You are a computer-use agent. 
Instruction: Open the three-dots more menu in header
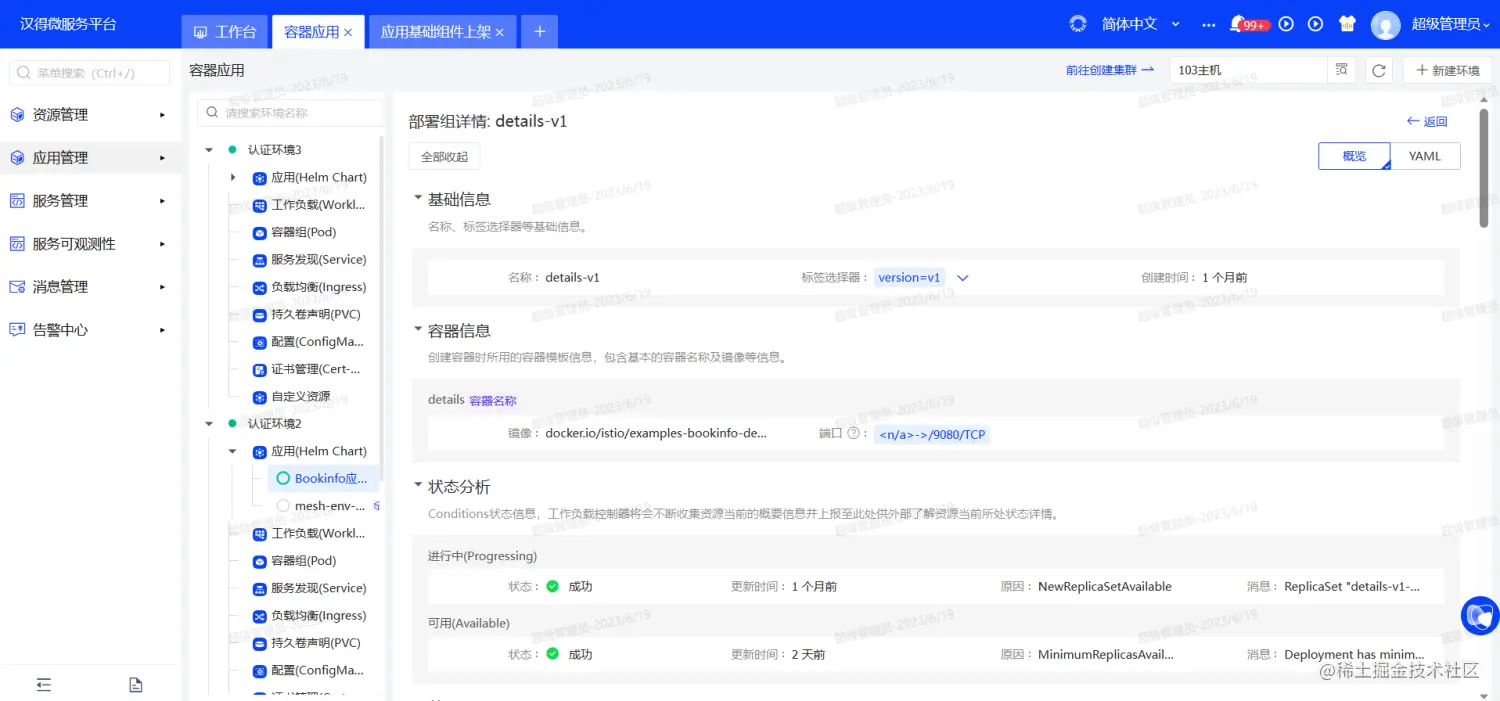click(1208, 24)
